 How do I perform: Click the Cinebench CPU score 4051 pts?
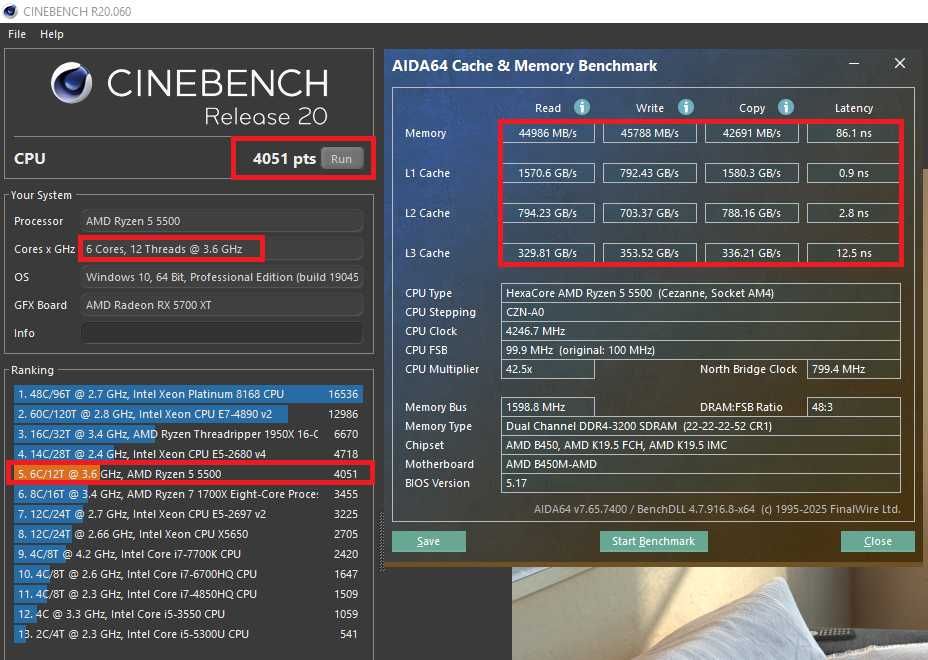[284, 159]
